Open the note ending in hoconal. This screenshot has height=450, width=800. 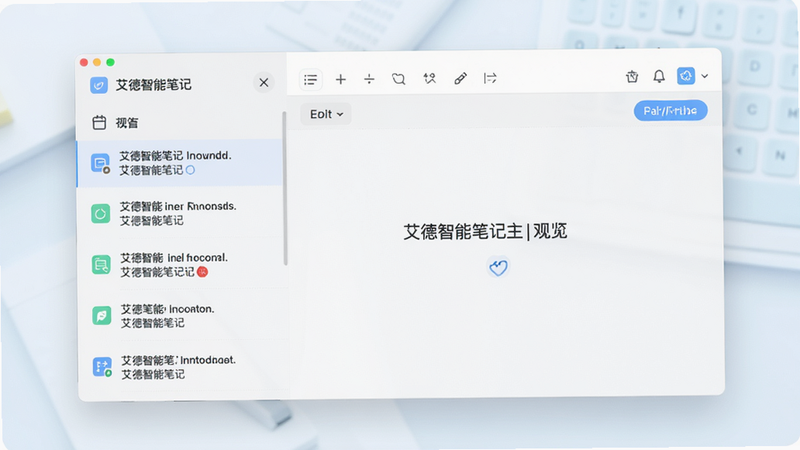tap(180, 264)
